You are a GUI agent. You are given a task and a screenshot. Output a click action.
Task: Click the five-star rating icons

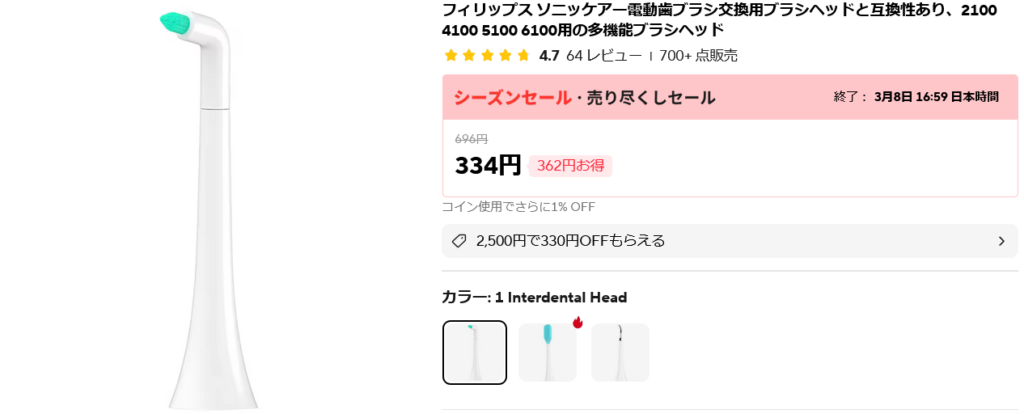click(487, 56)
